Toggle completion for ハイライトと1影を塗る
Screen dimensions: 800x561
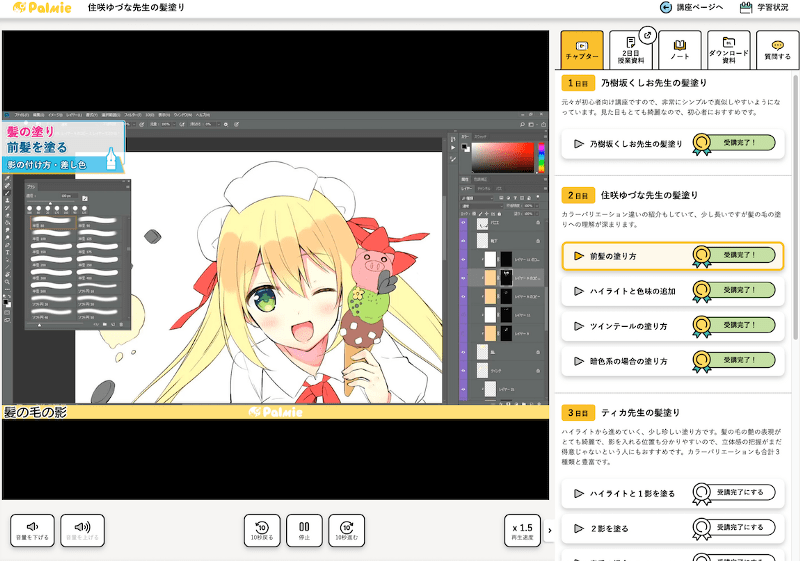click(x=733, y=493)
